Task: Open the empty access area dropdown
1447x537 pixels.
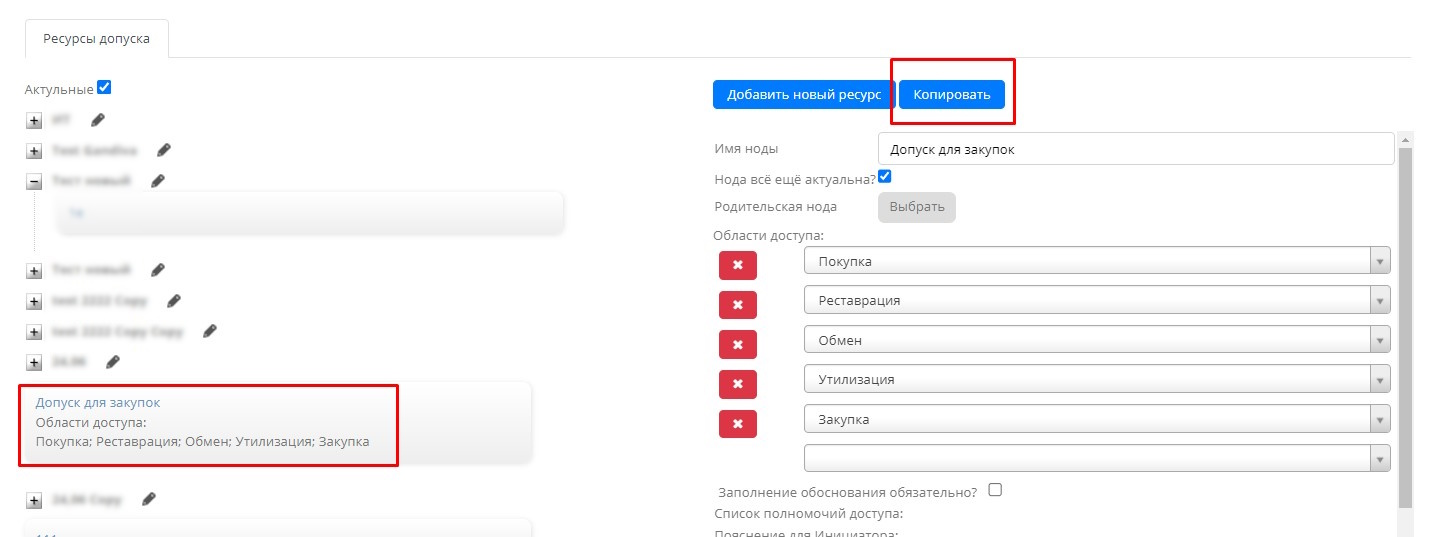Action: (x=1096, y=458)
